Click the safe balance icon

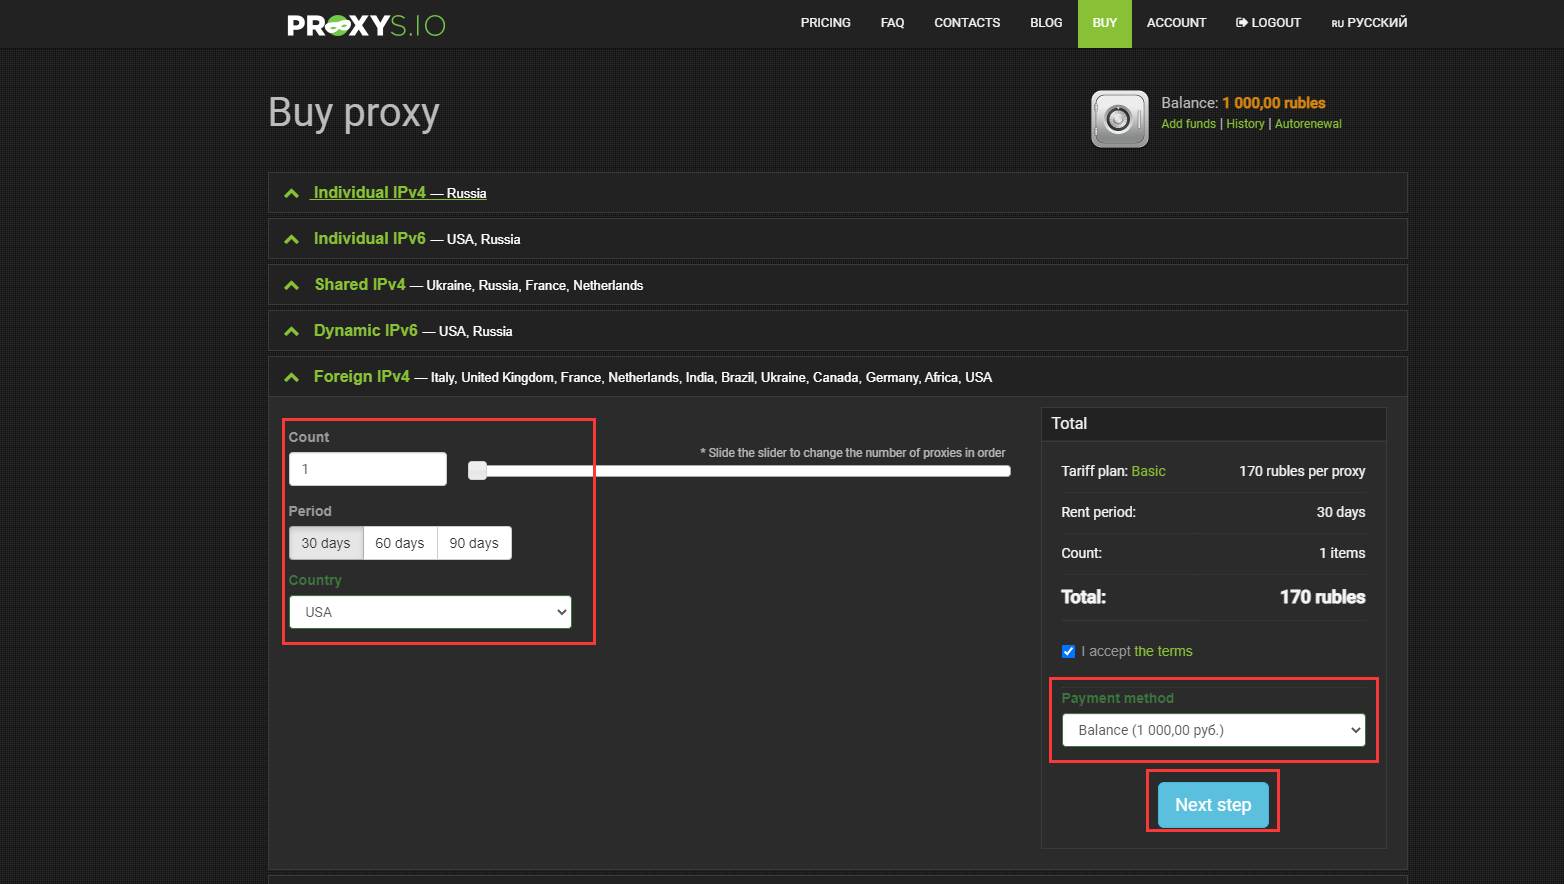pyautogui.click(x=1119, y=119)
